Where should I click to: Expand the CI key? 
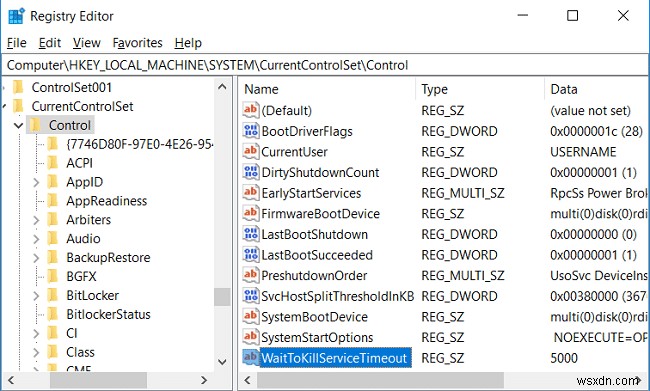36,333
